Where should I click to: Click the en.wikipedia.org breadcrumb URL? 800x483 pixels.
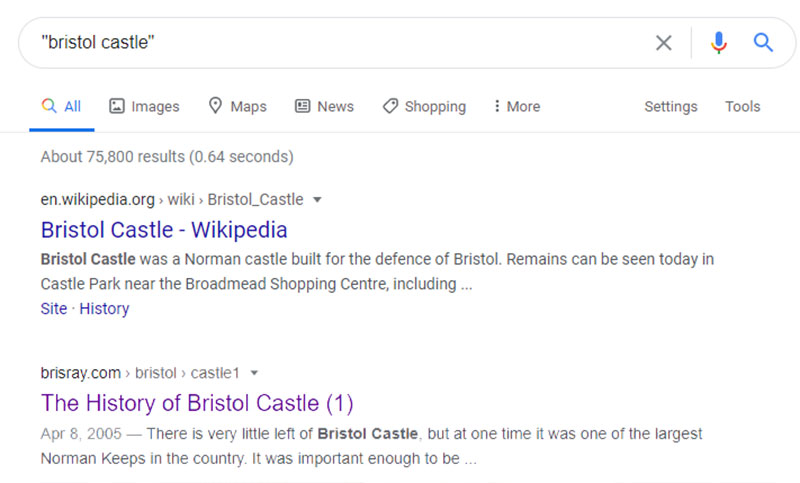coord(172,199)
